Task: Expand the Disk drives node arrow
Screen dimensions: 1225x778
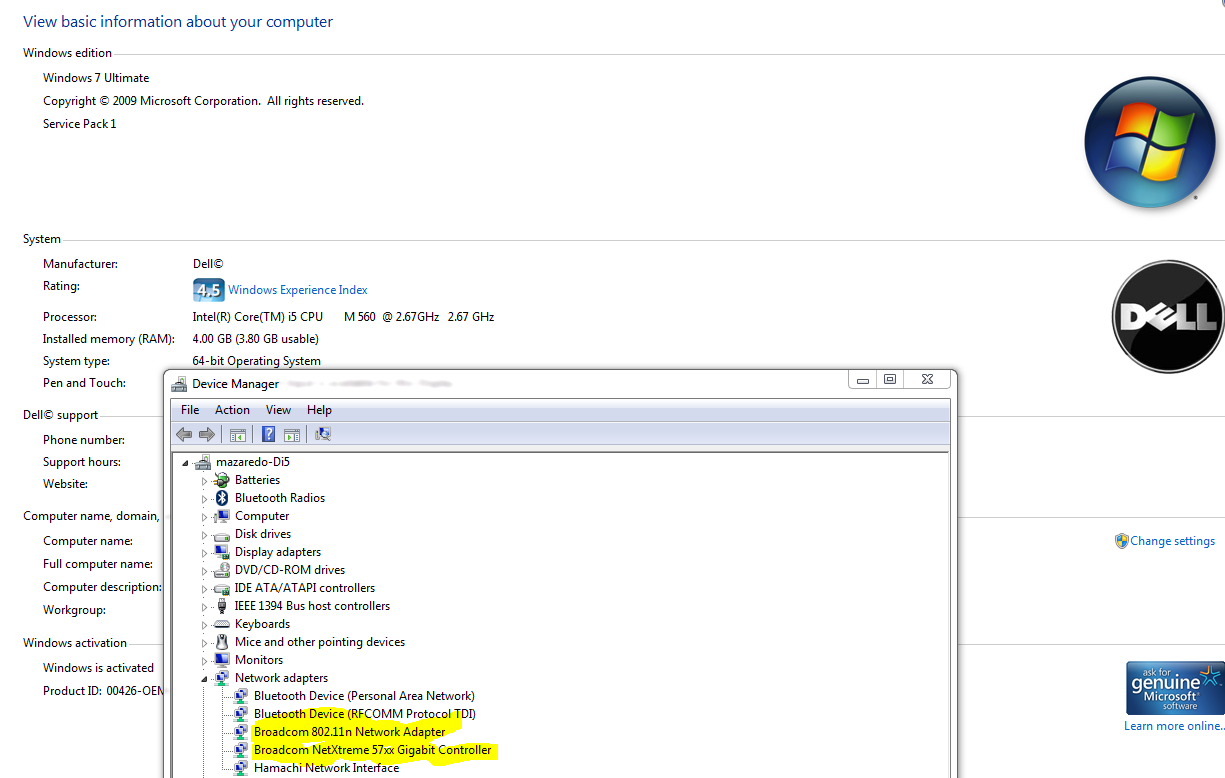Action: [205, 535]
